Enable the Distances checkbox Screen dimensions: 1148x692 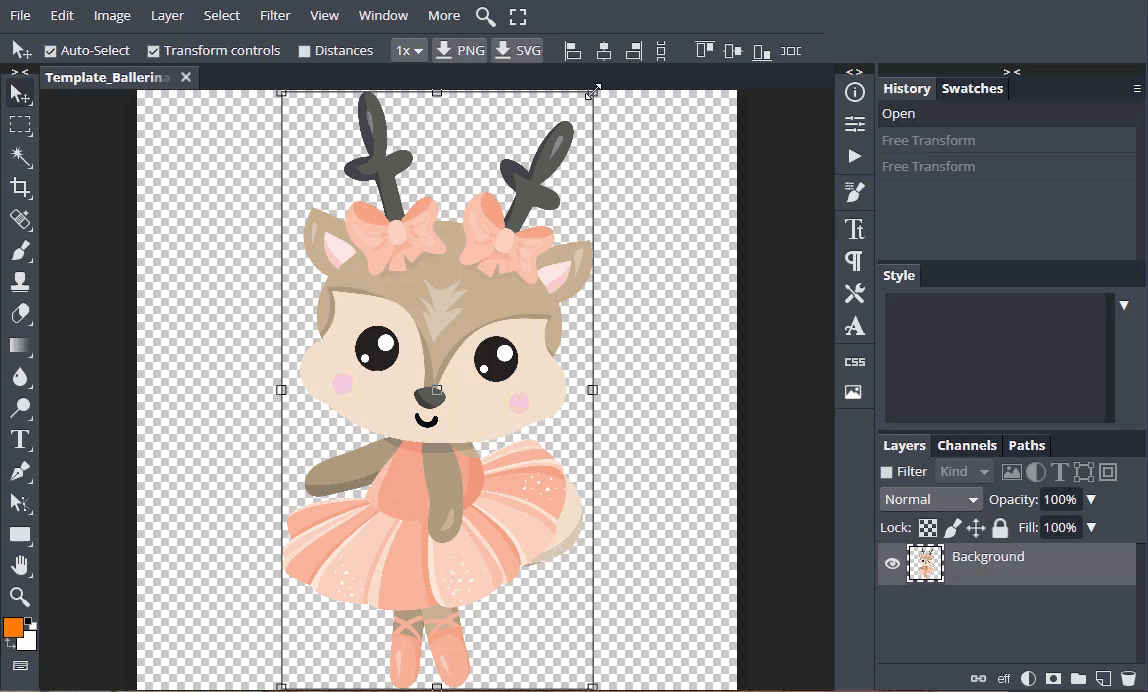pos(305,51)
